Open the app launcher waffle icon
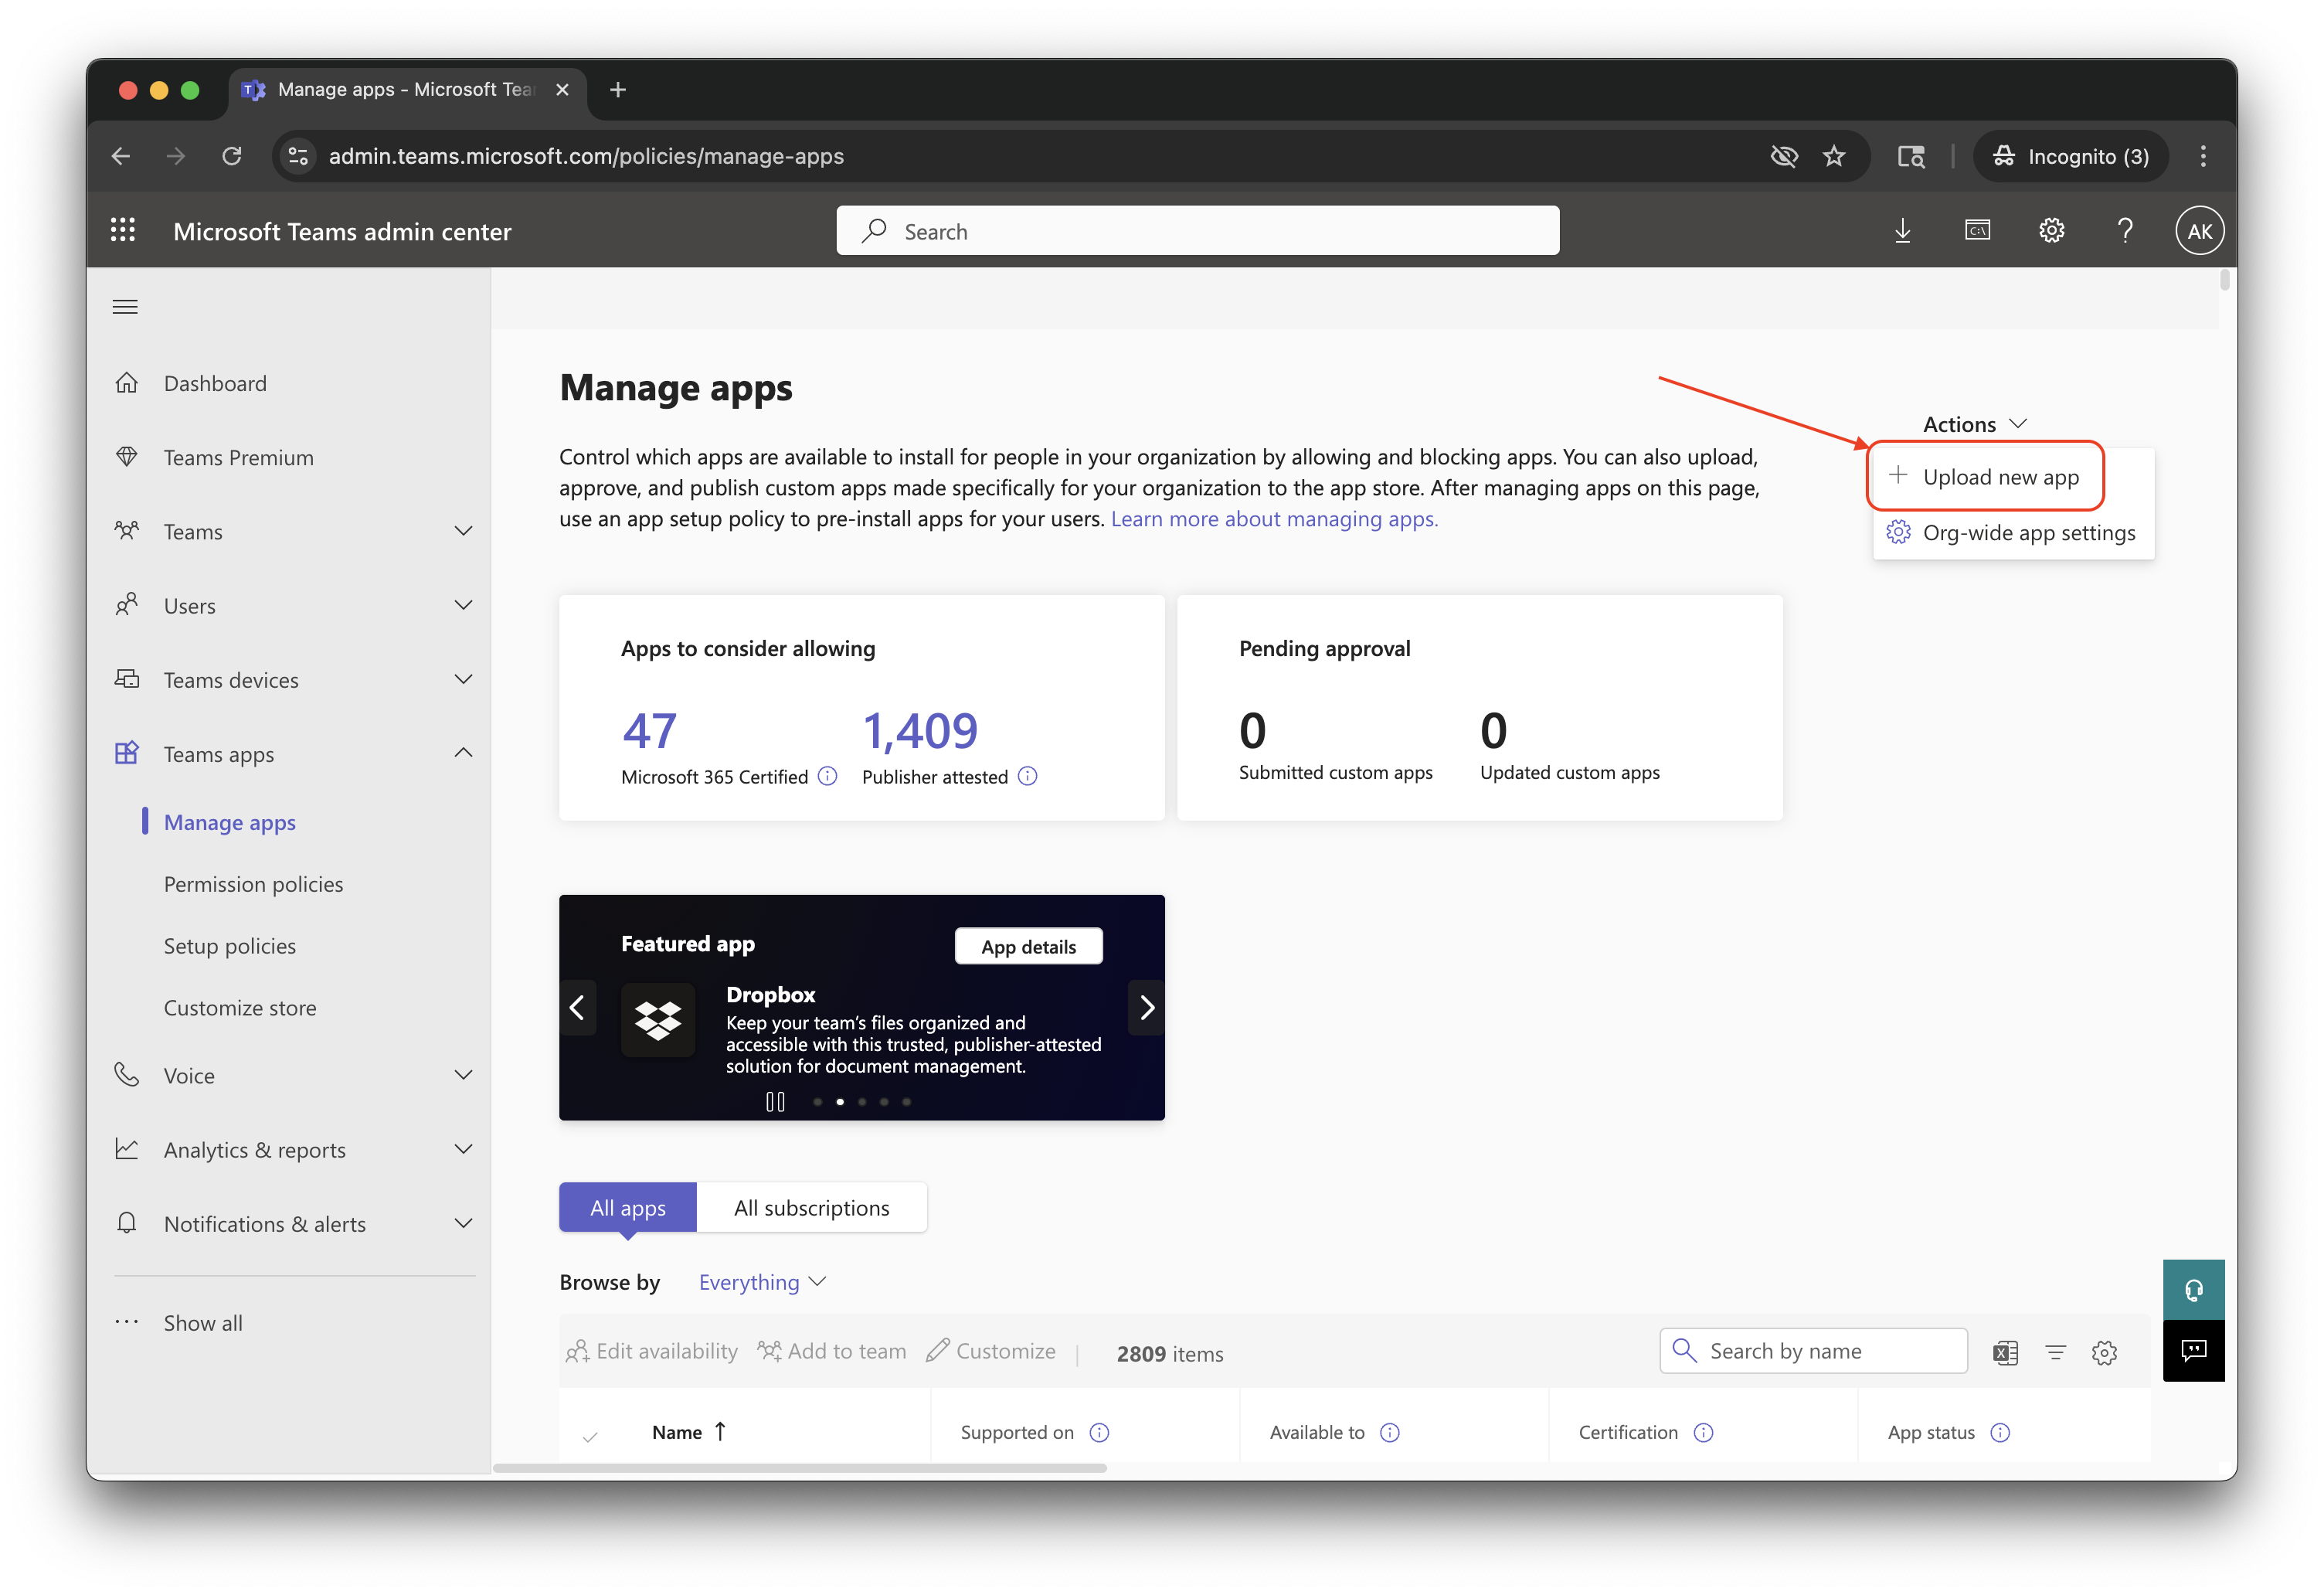 pos(123,231)
